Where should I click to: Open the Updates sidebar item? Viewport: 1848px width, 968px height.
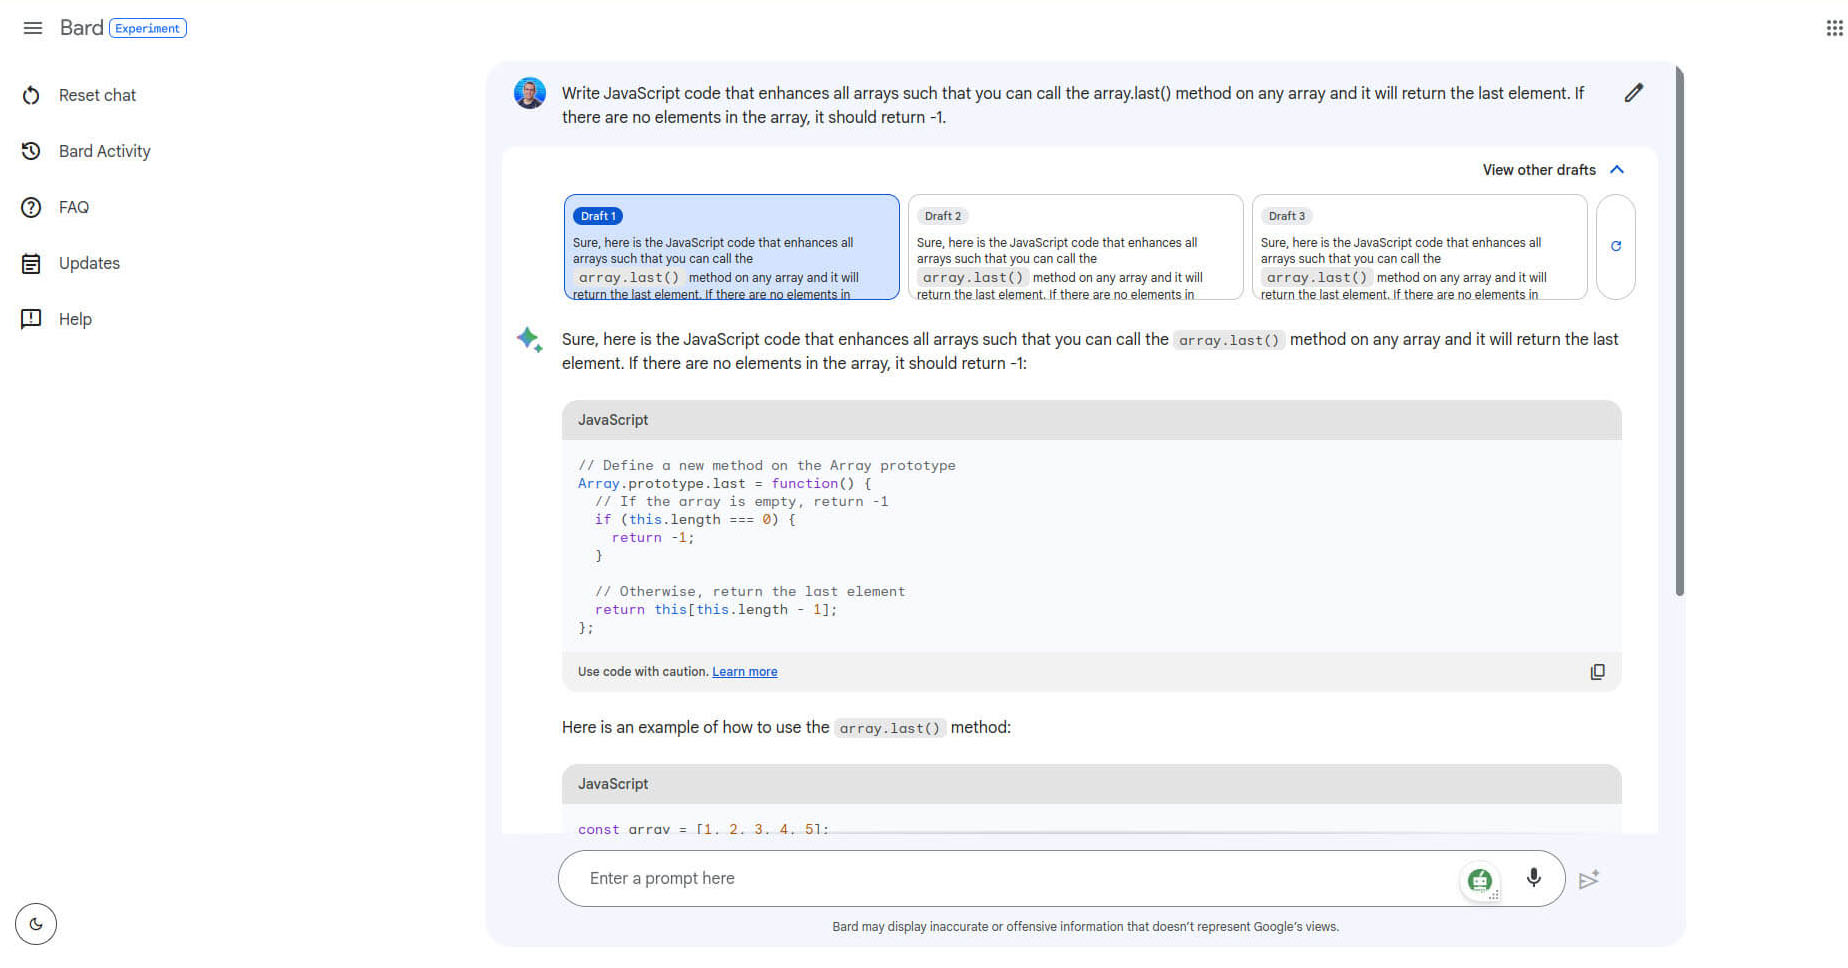pos(89,263)
